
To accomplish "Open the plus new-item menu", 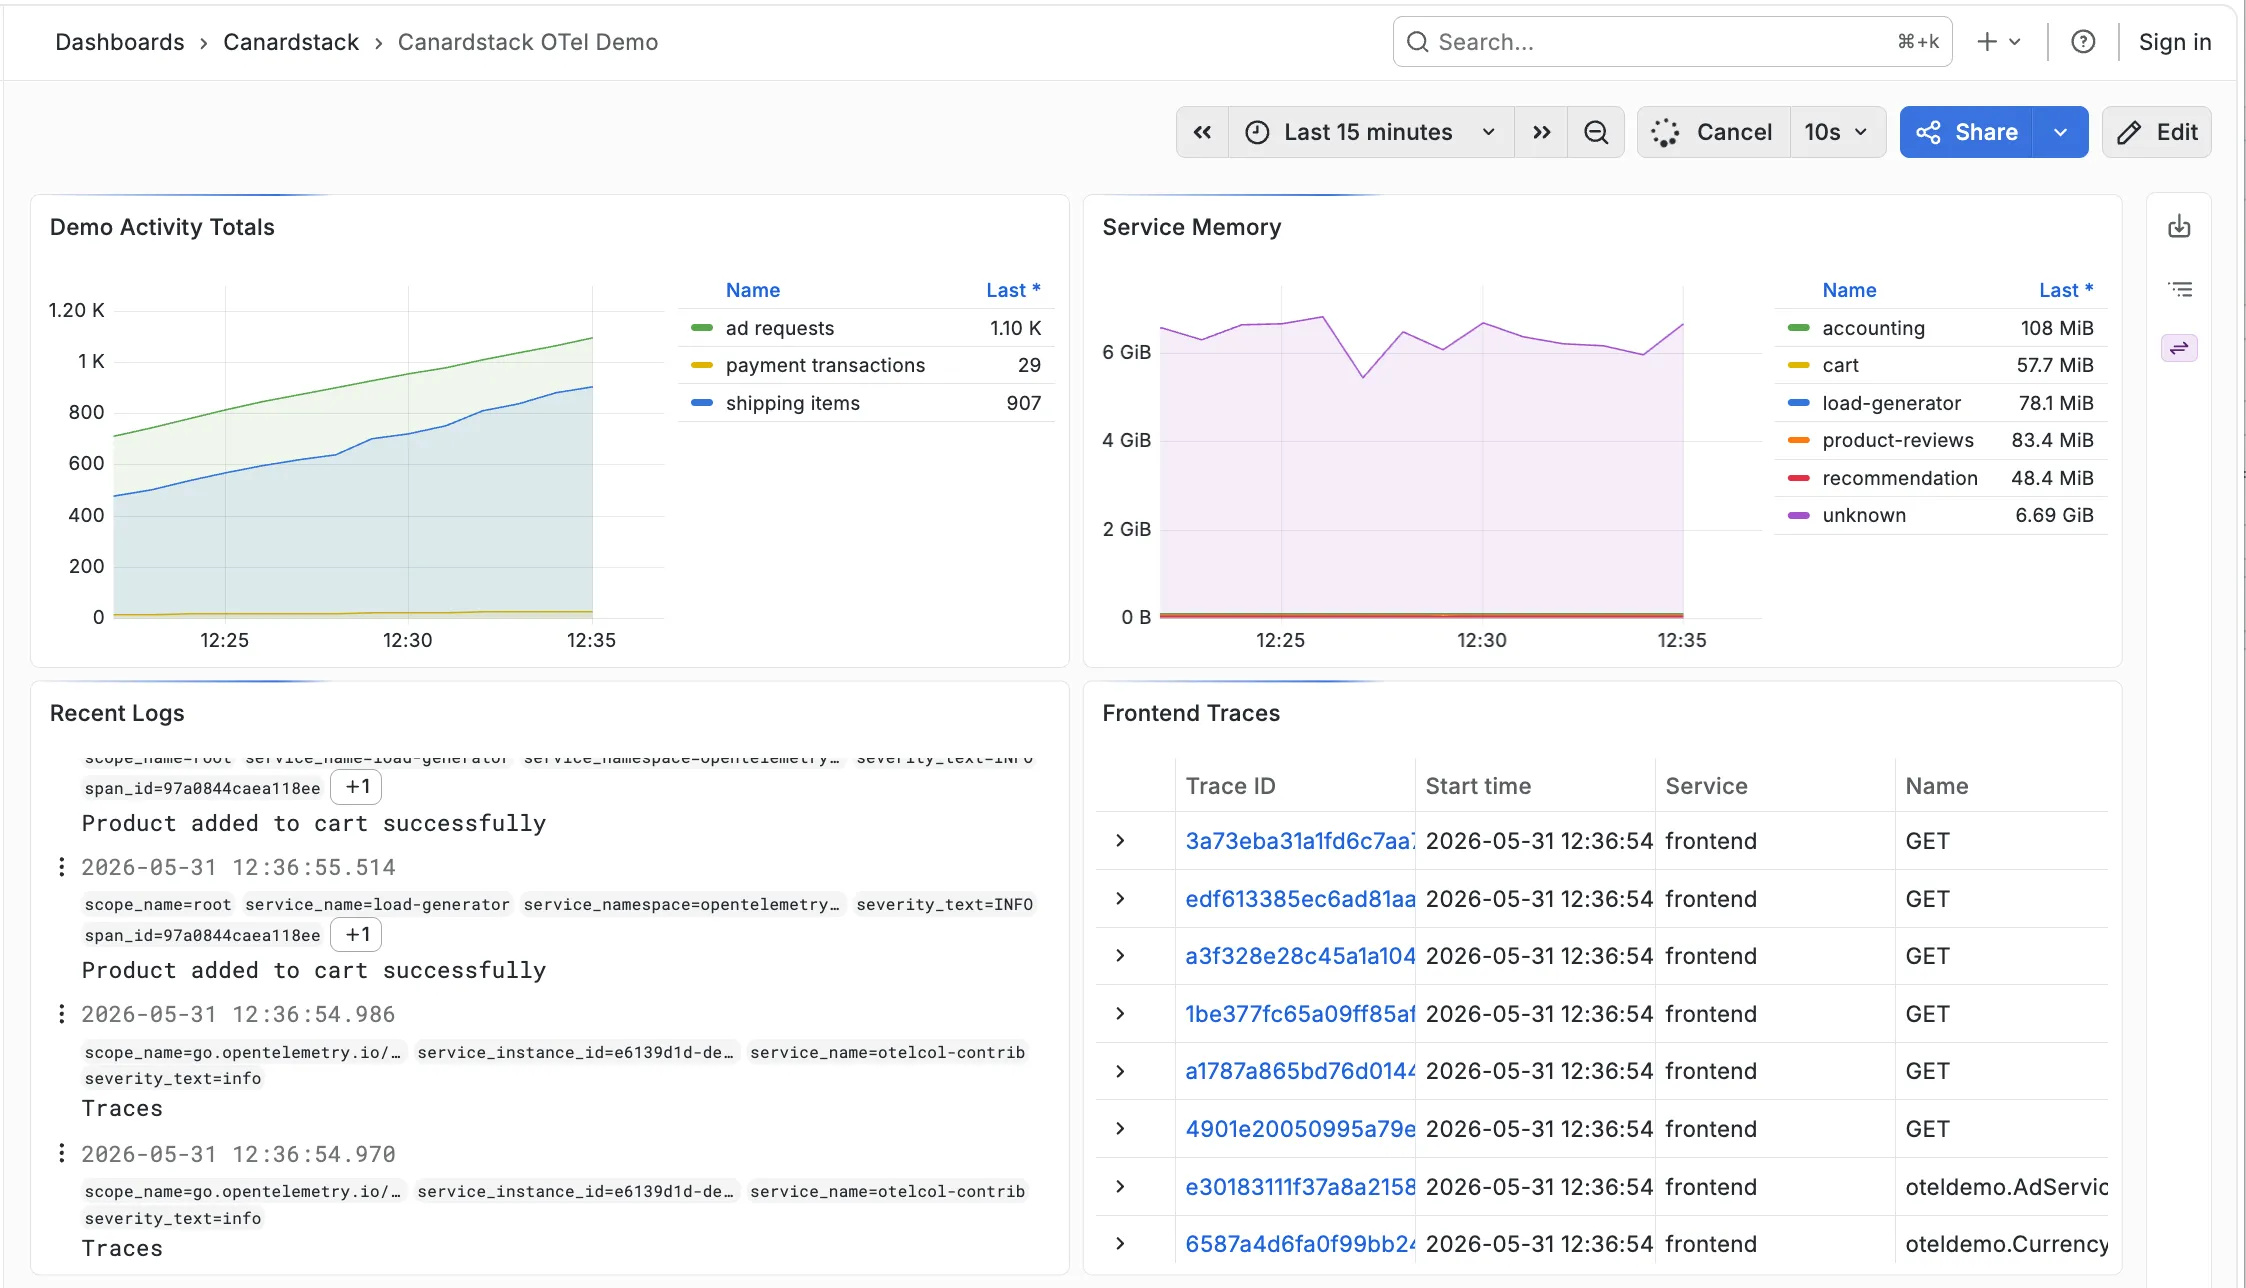I will pos(1999,42).
